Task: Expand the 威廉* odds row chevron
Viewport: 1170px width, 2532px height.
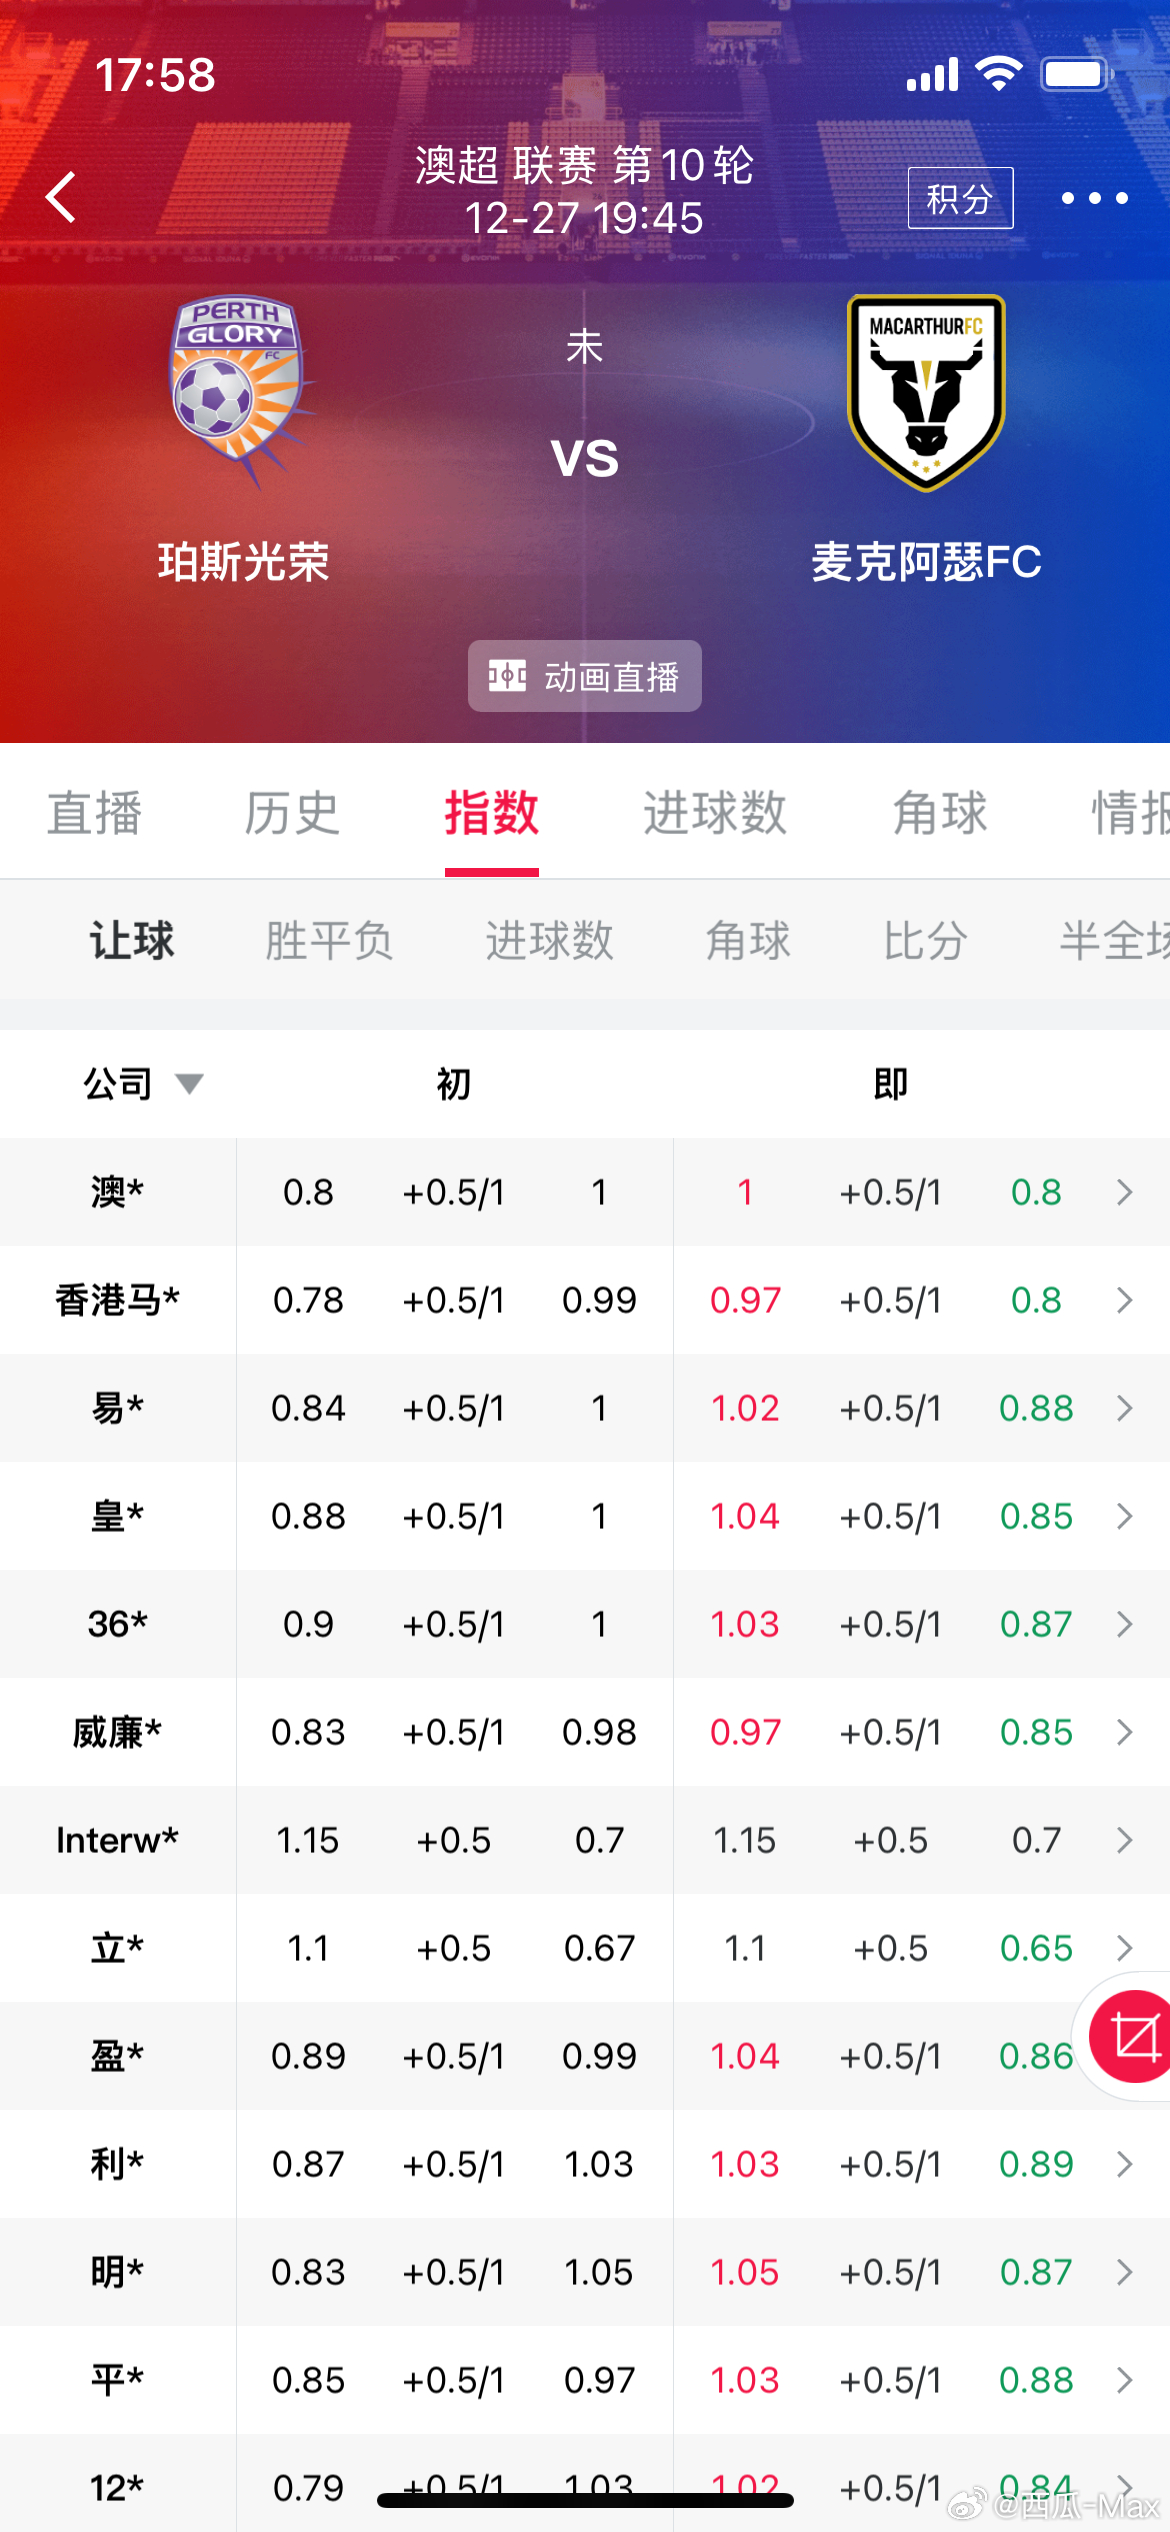Action: [x=1124, y=1732]
